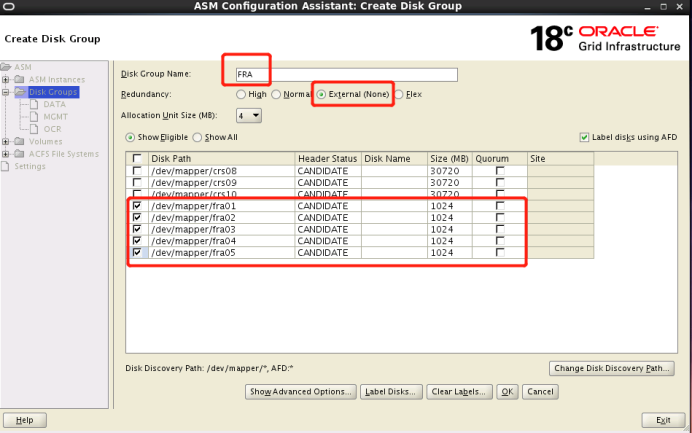Image resolution: width=692 pixels, height=433 pixels.
Task: Select the DATA disk group tree item
Action: coord(54,104)
